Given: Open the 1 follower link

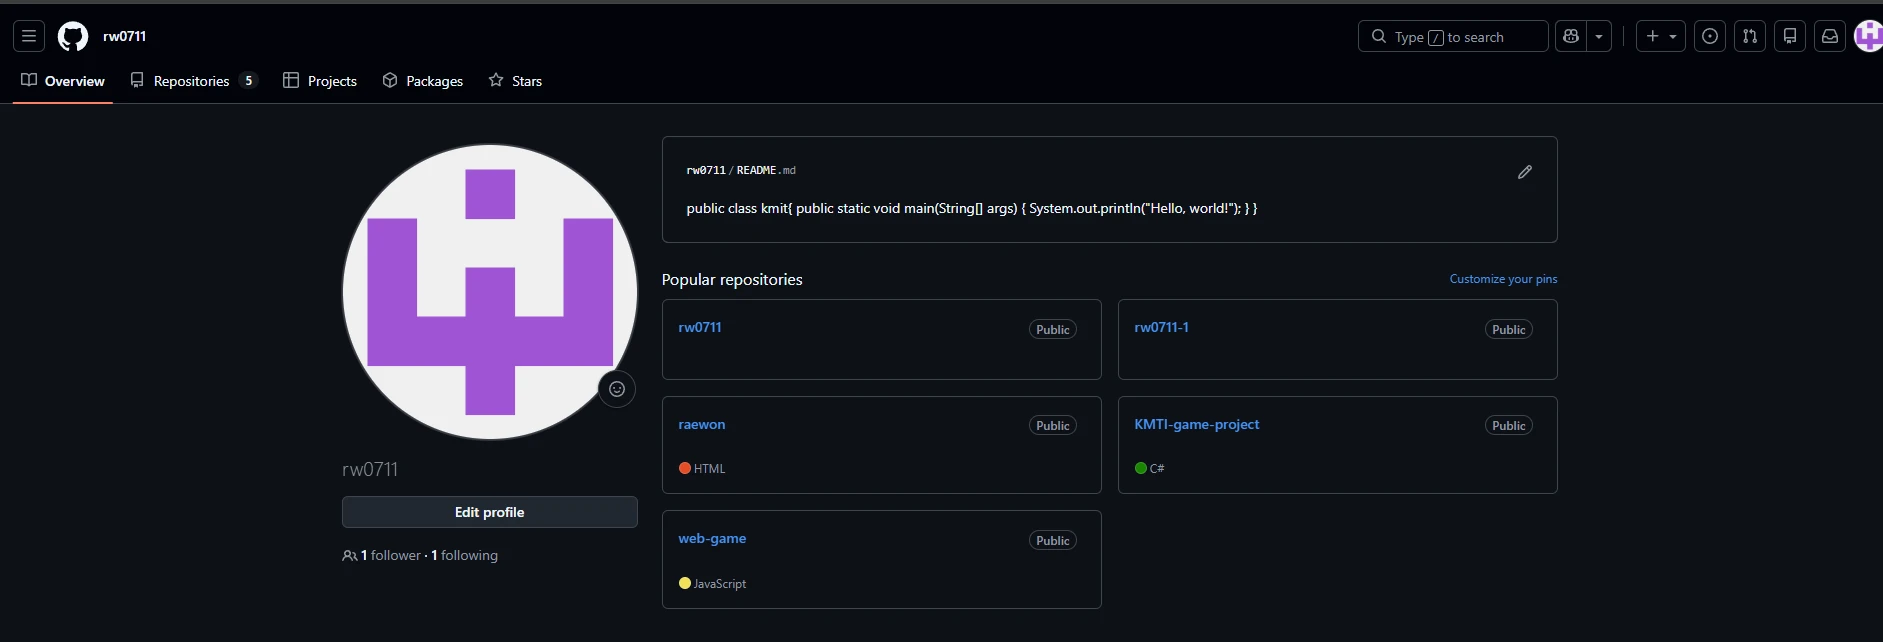Looking at the screenshot, I should [390, 556].
